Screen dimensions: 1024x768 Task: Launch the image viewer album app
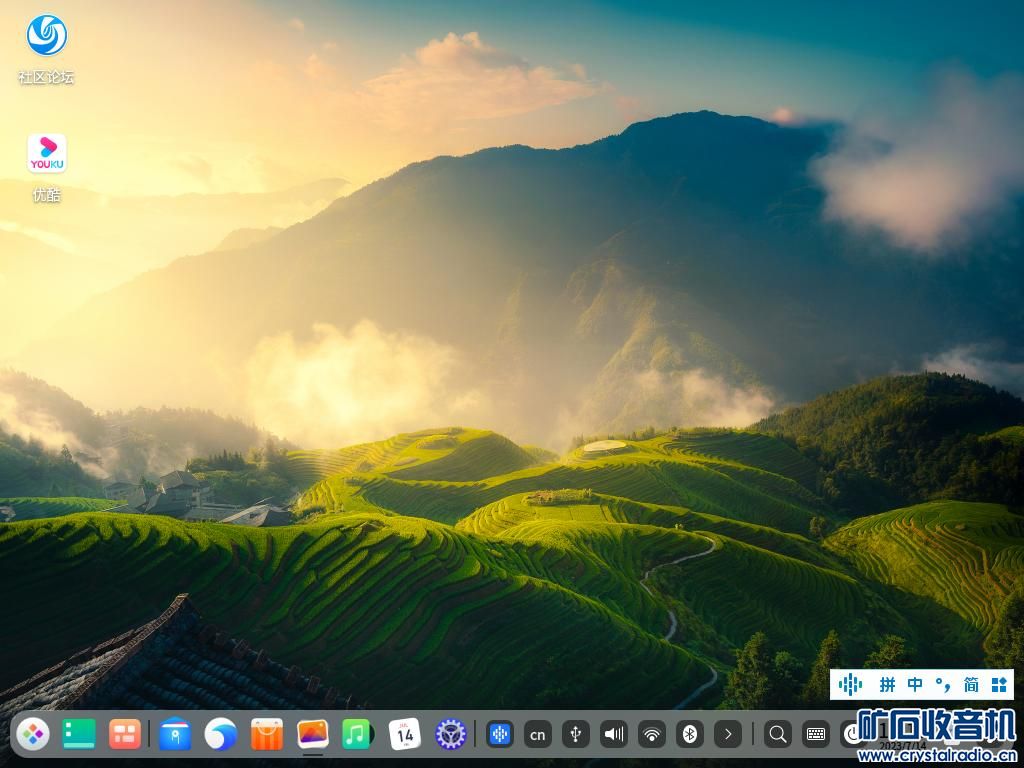tap(313, 735)
